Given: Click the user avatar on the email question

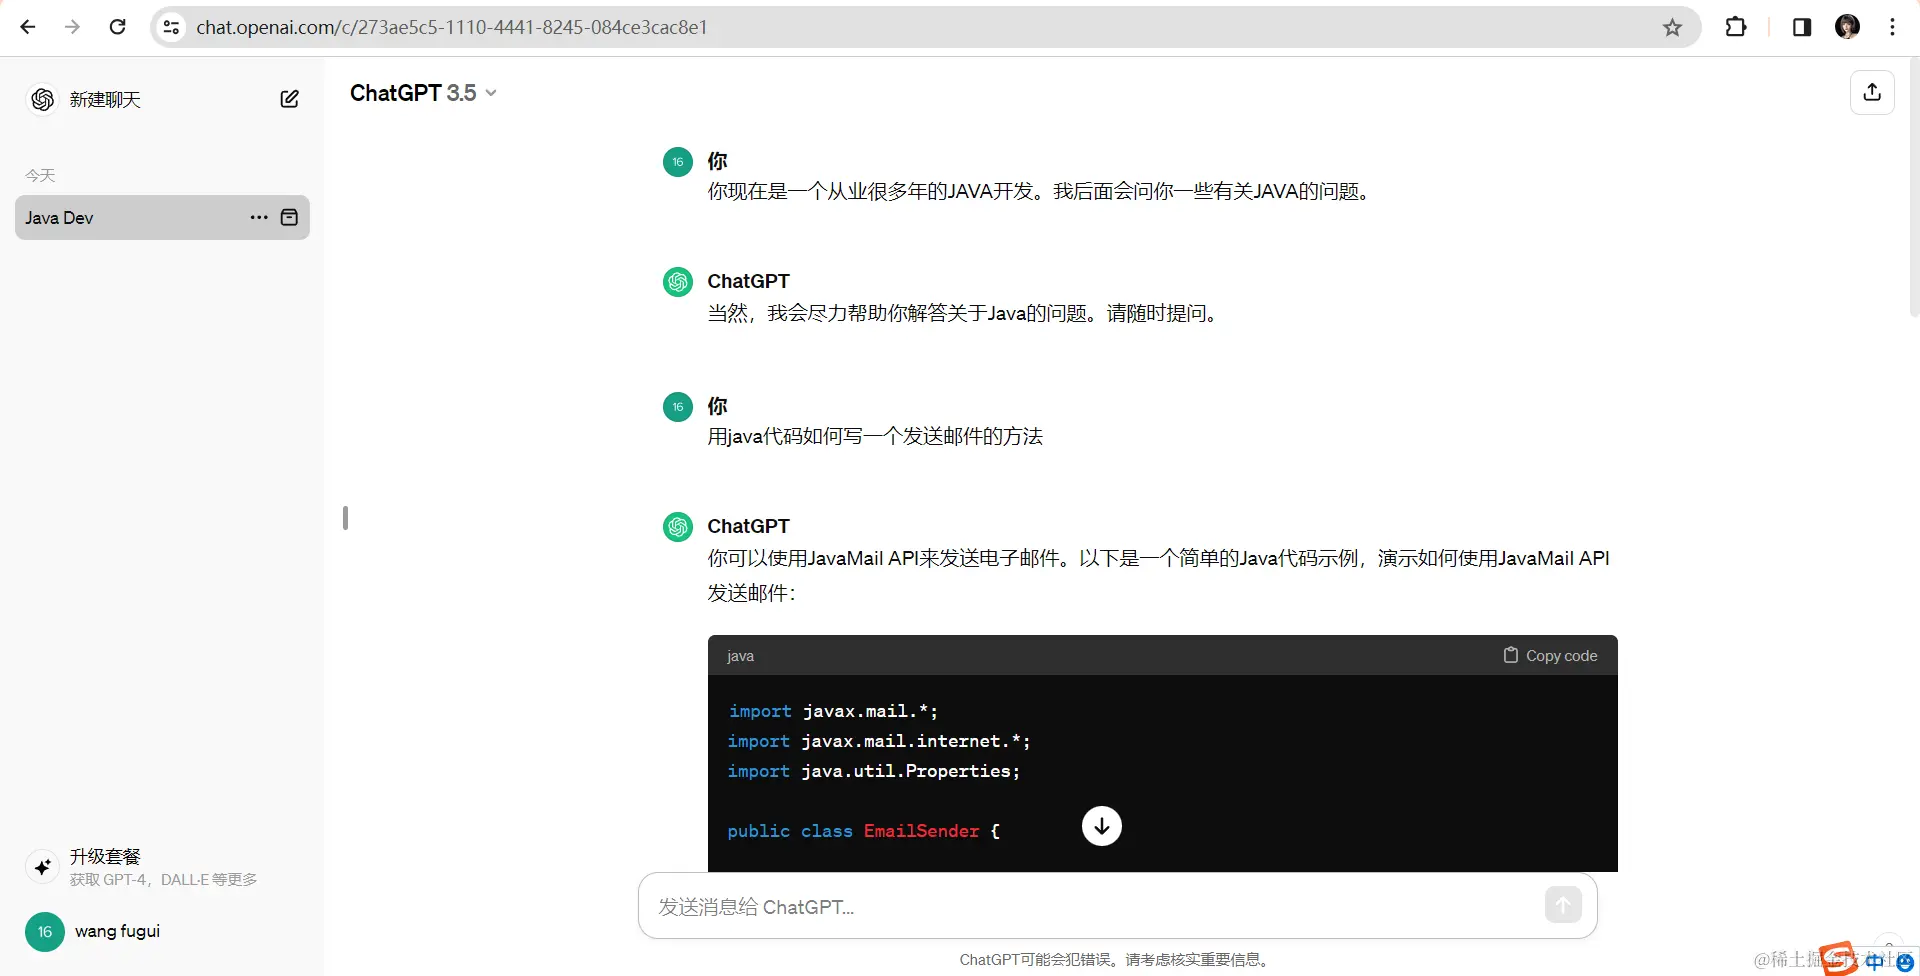Looking at the screenshot, I should click(x=678, y=407).
